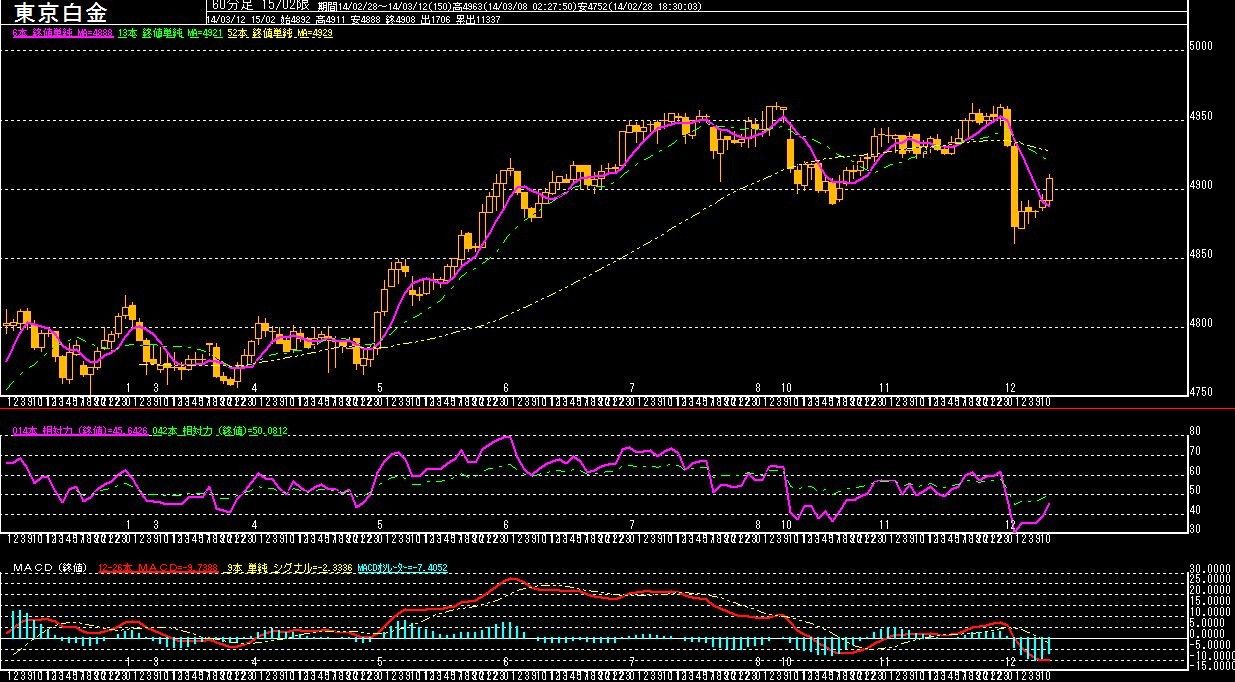Click the 60 level on RSI axis
The width and height of the screenshot is (1235, 682).
coord(1194,471)
